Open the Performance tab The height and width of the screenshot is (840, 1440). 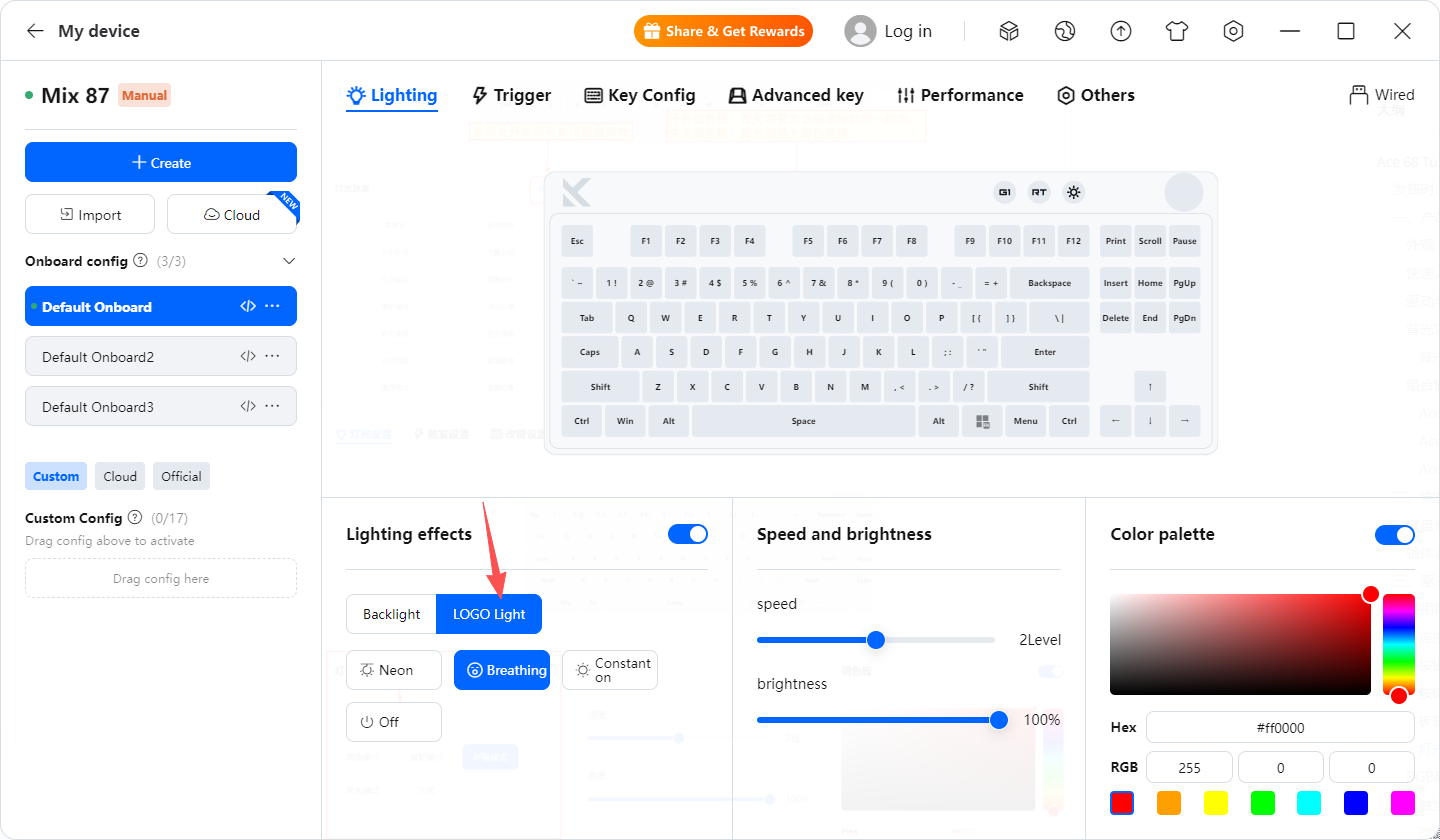click(960, 95)
